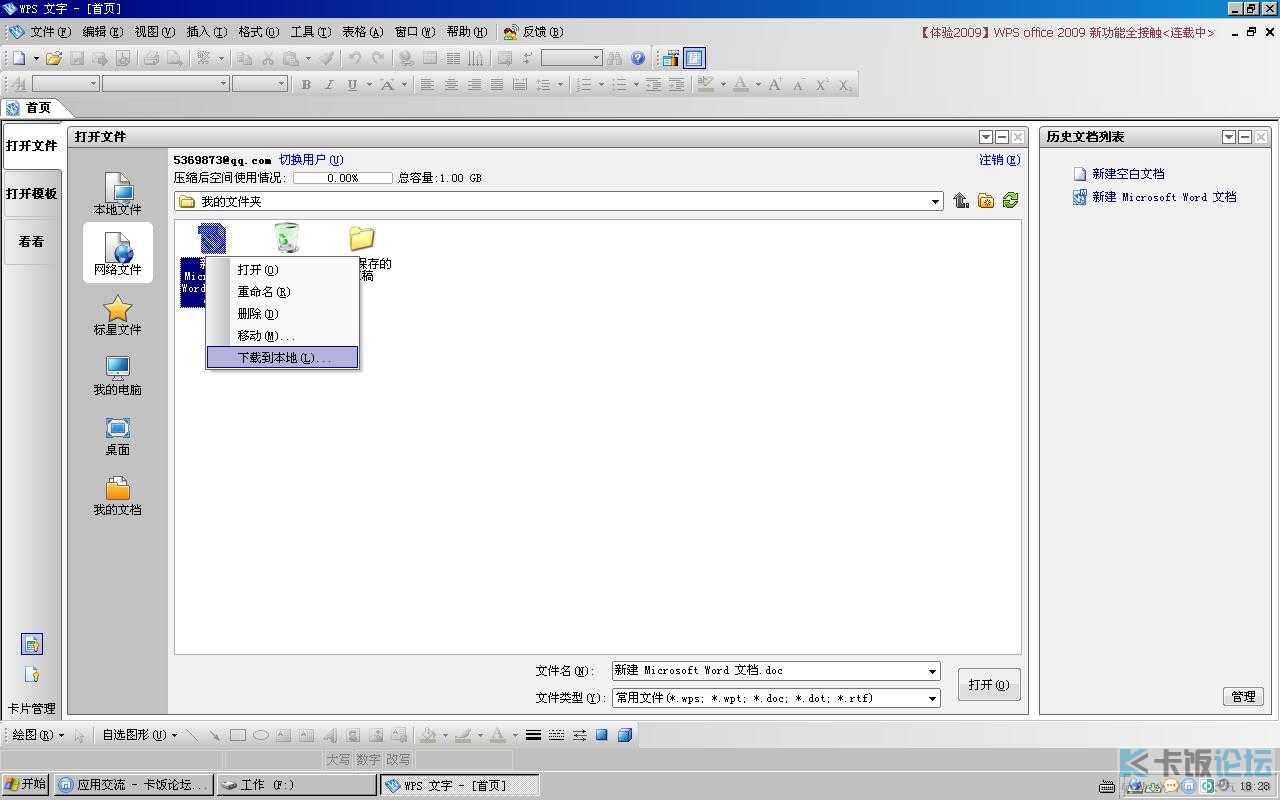1280x800 pixels.
Task: Open 我的电脑 location
Action: 118,376
